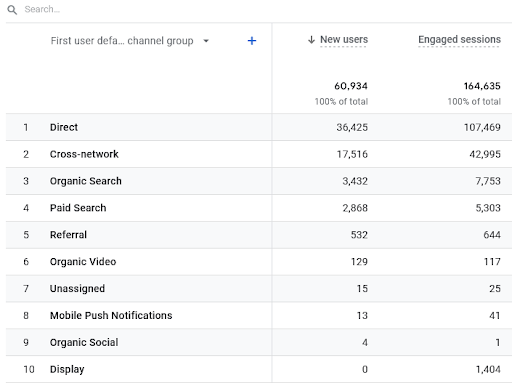This screenshot has height=391, width=512.
Task: Click Display new users value 0
Action: coord(365,369)
